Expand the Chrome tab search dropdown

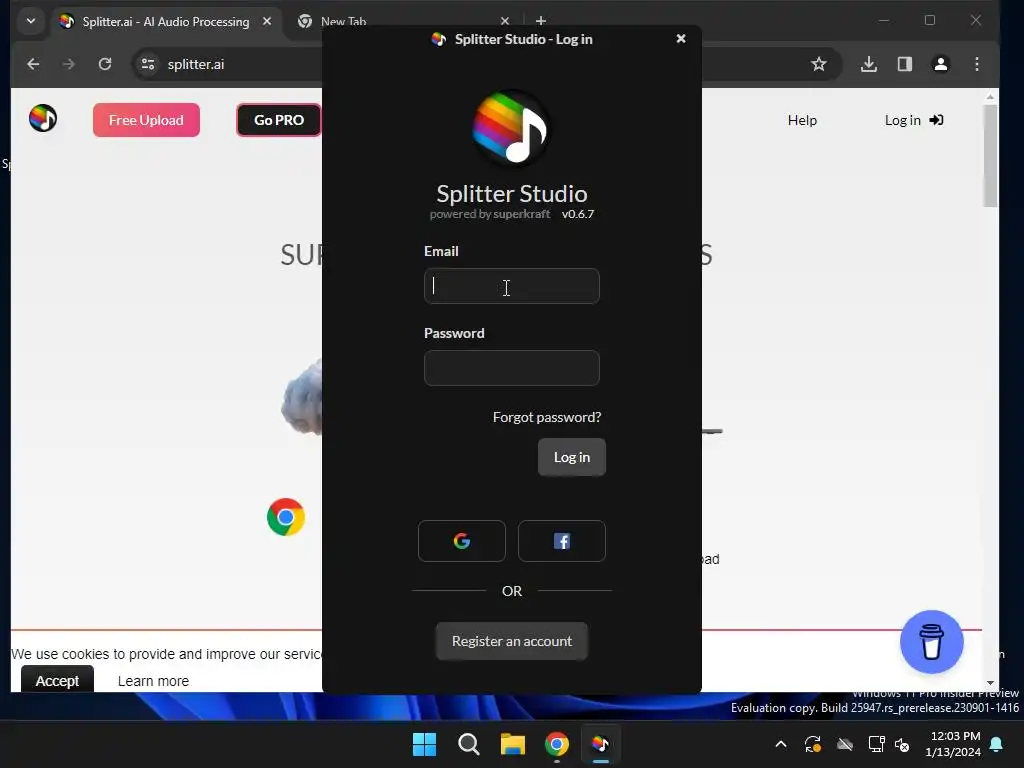pyautogui.click(x=31, y=21)
